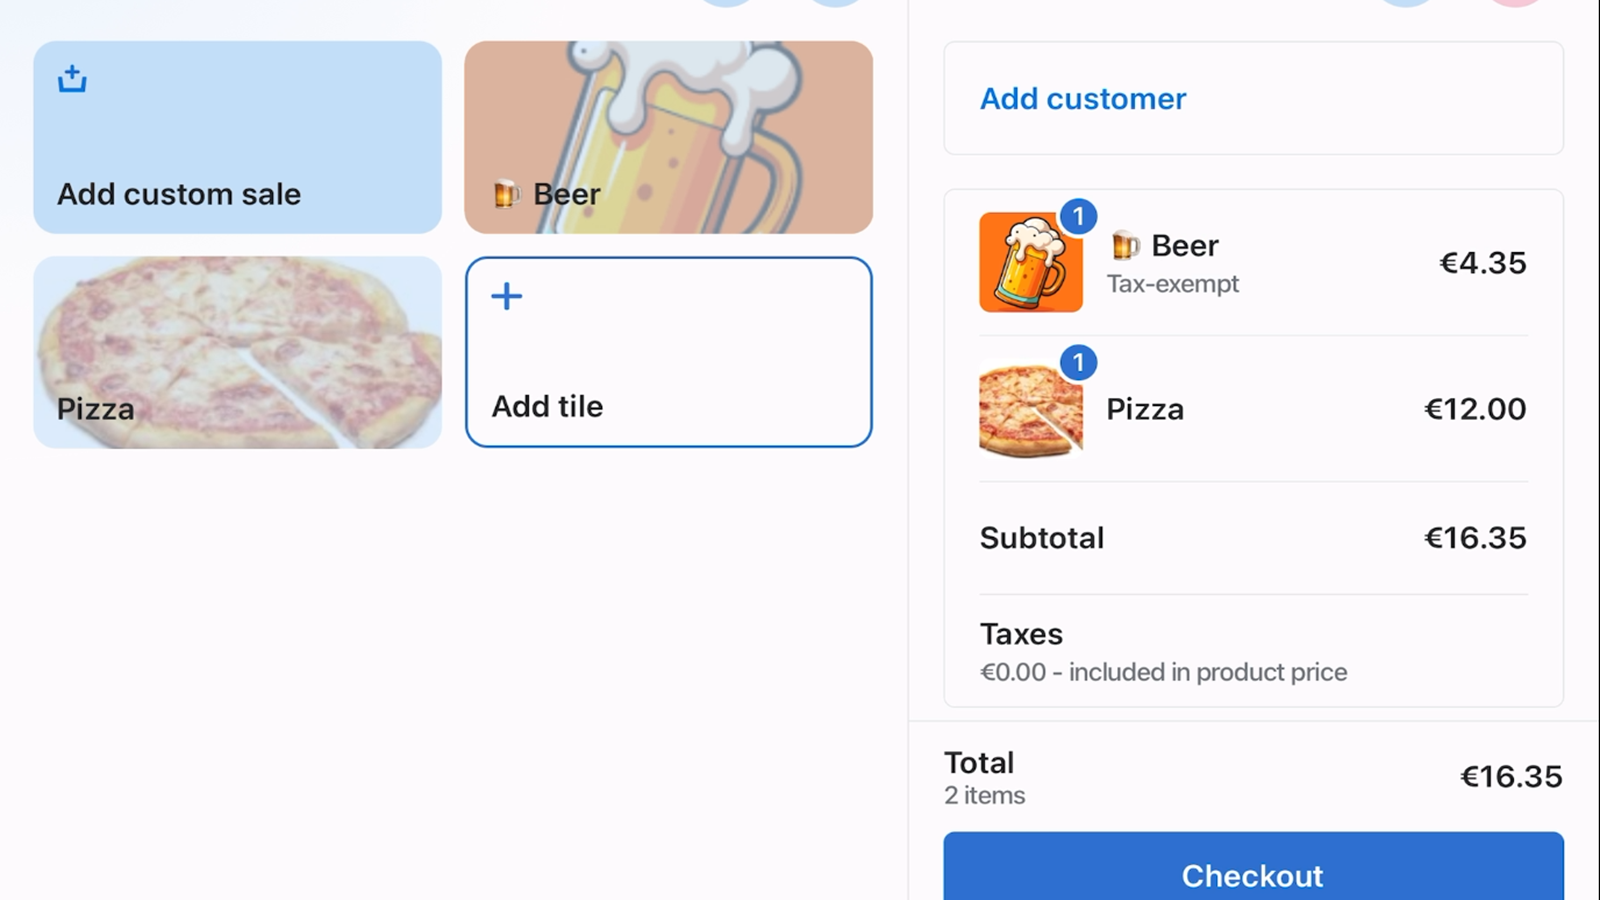
Task: Click the quantity badge on the Pizza cart item
Action: pos(1080,362)
